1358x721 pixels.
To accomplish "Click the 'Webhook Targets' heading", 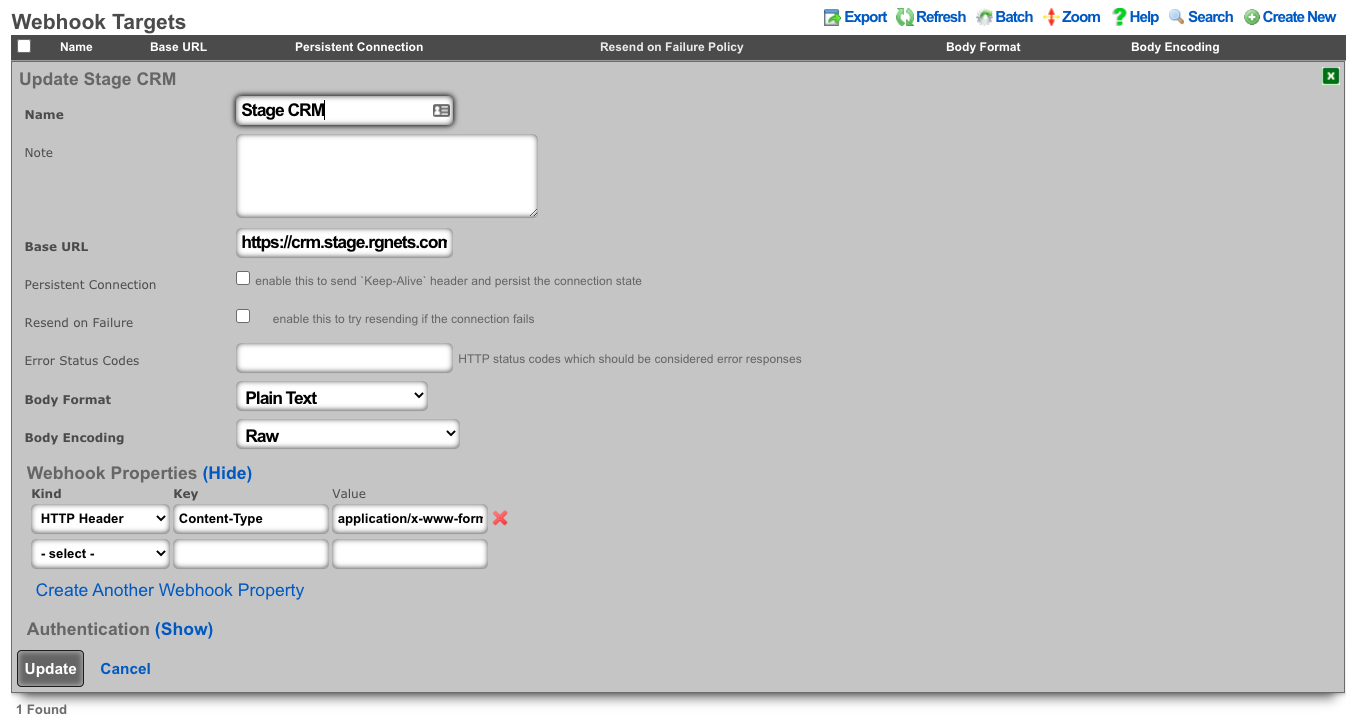I will [99, 21].
